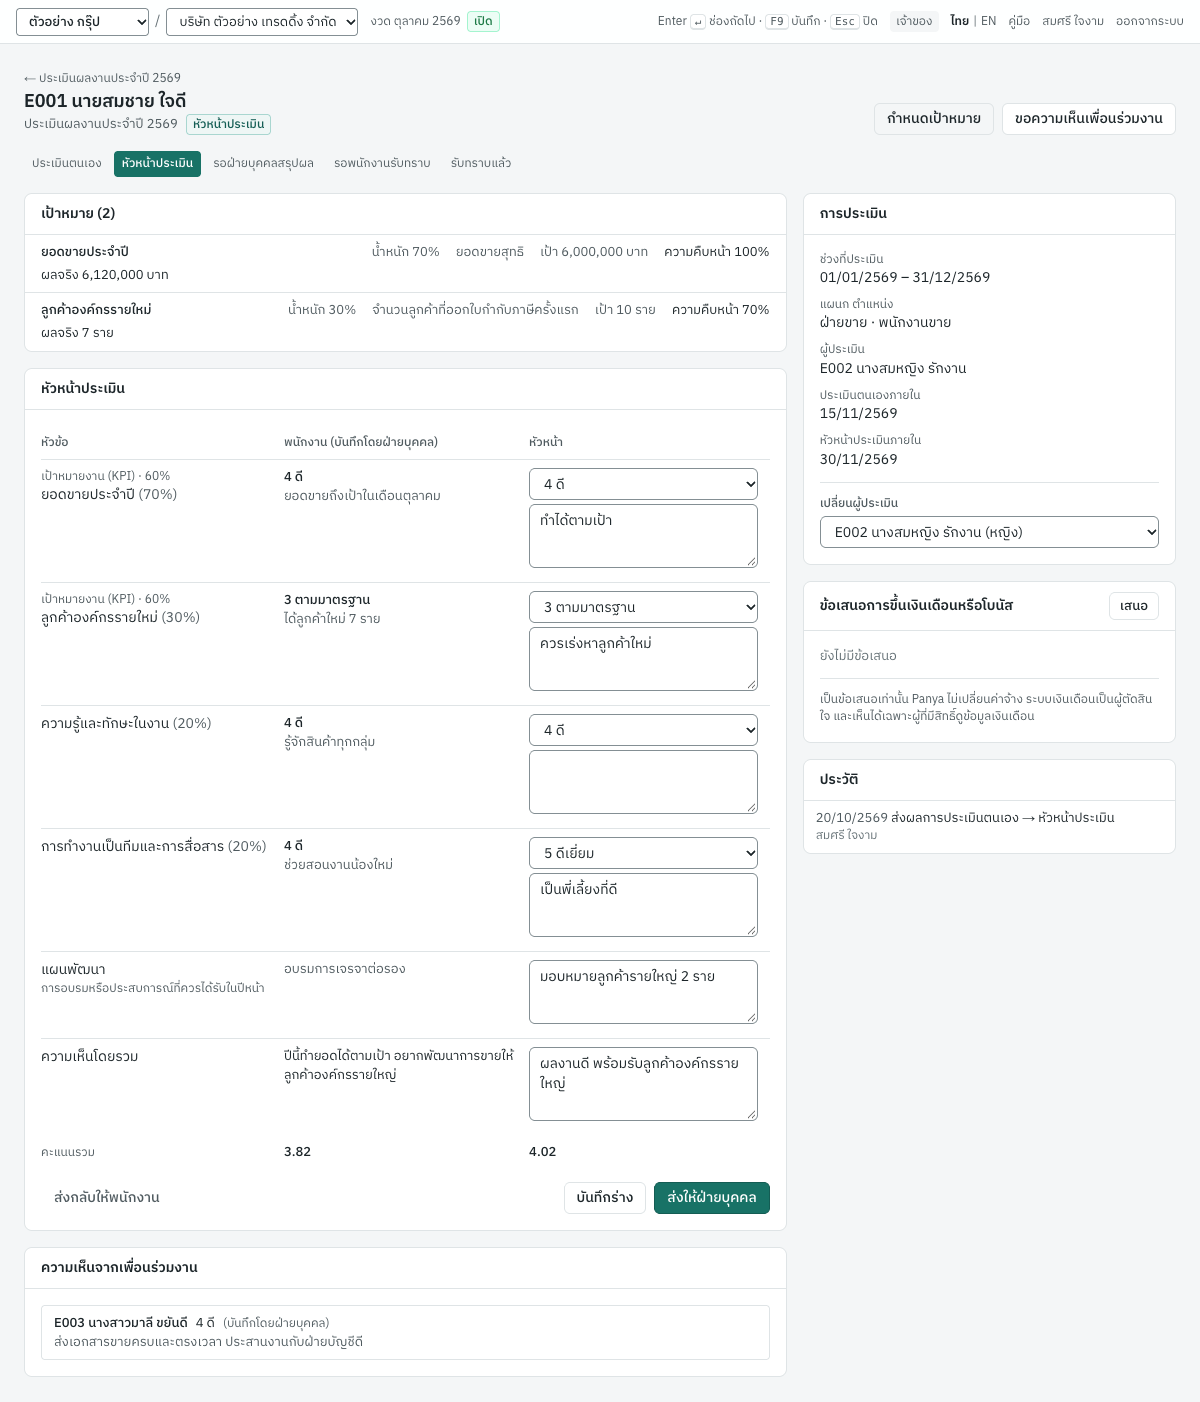Click the เสนอ button for salary proposal

1134,606
